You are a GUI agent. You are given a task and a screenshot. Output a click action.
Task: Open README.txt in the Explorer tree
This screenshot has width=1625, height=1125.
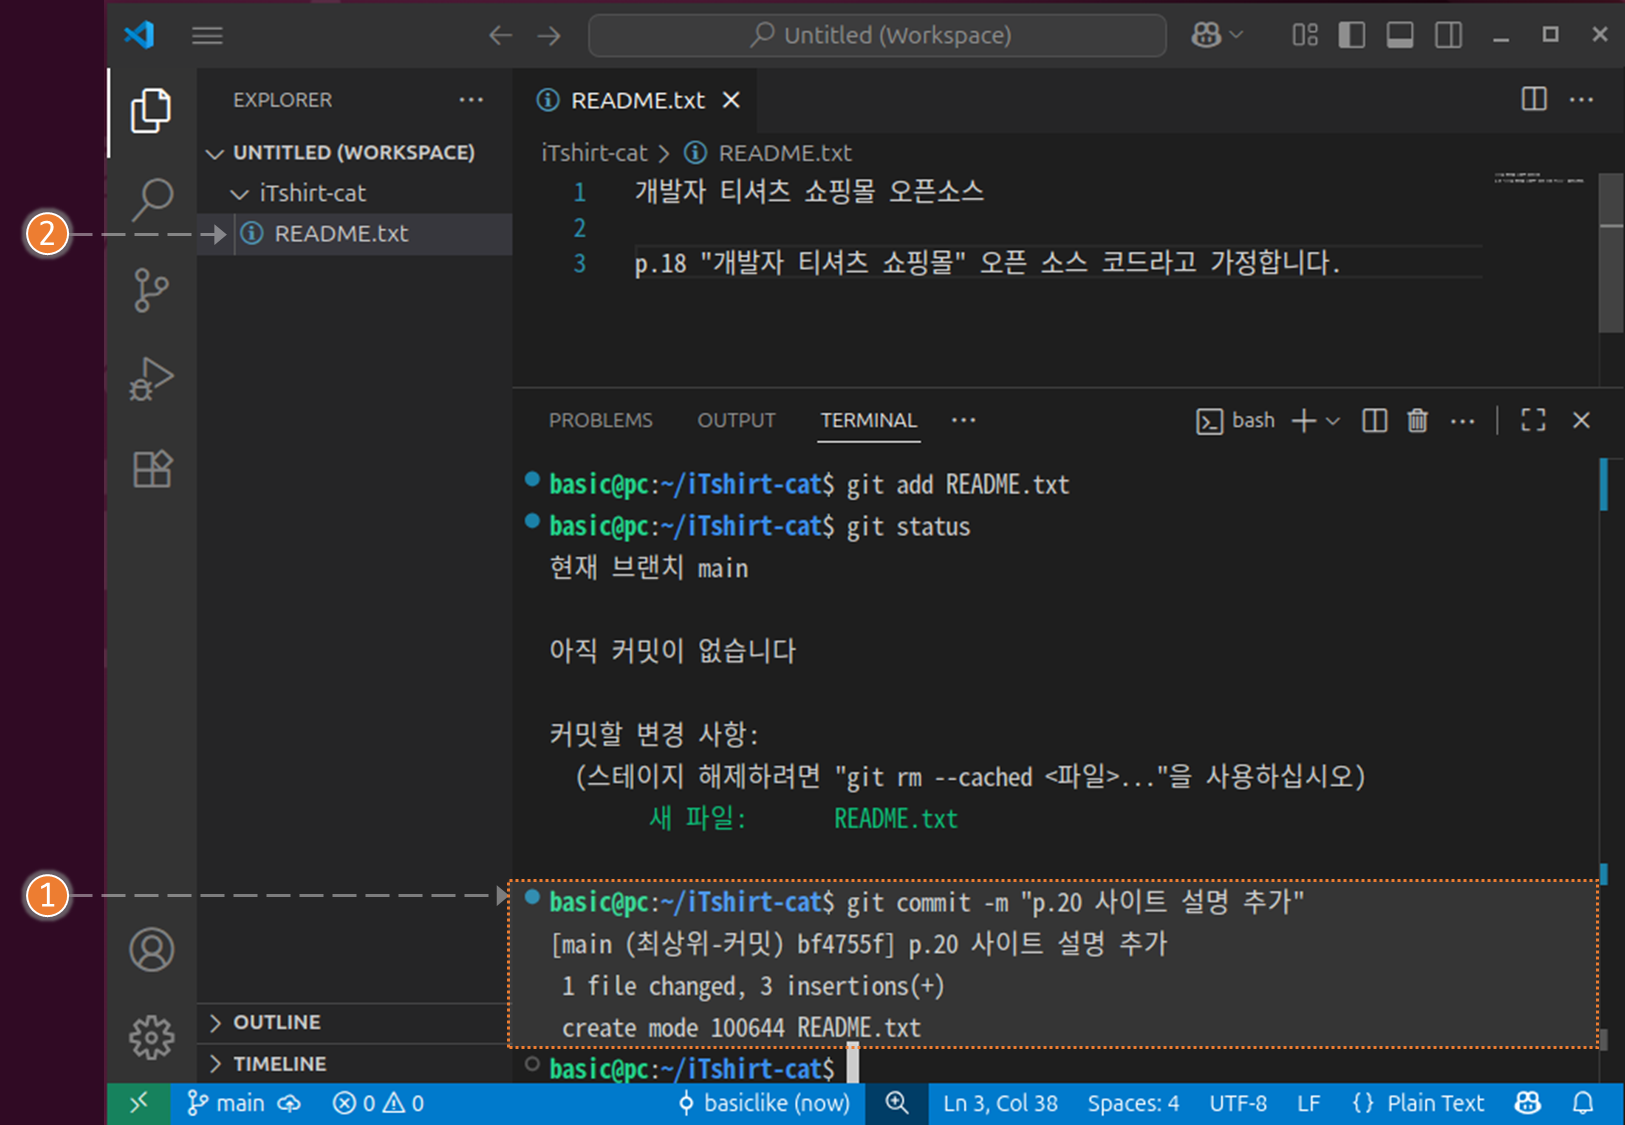click(355, 234)
